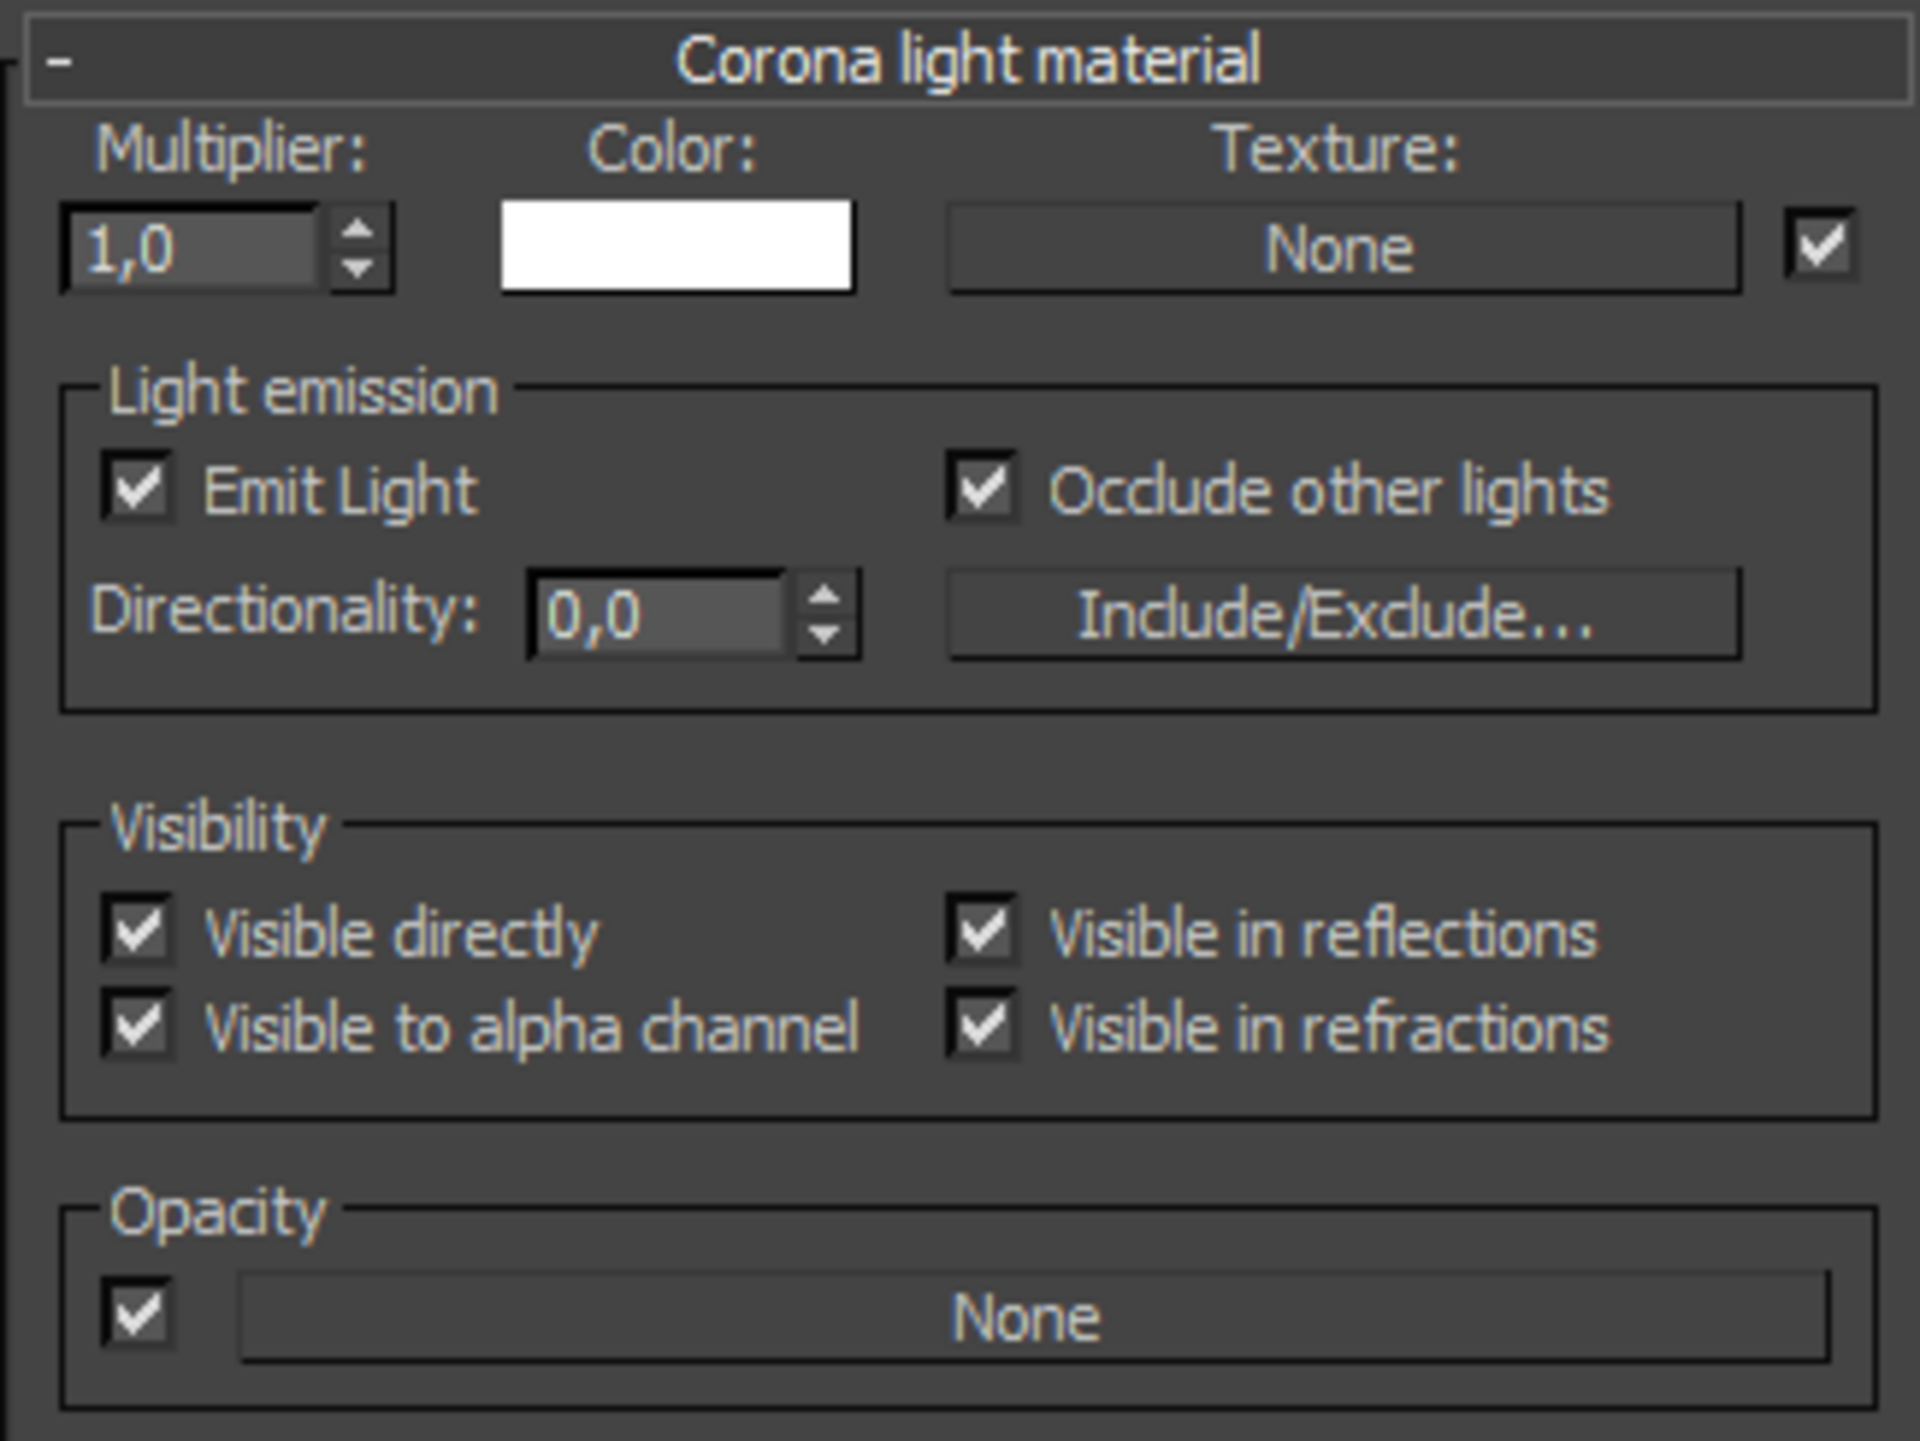The width and height of the screenshot is (1920, 1441).
Task: Toggle the Visible to alpha channel checkbox
Action: tap(126, 1029)
